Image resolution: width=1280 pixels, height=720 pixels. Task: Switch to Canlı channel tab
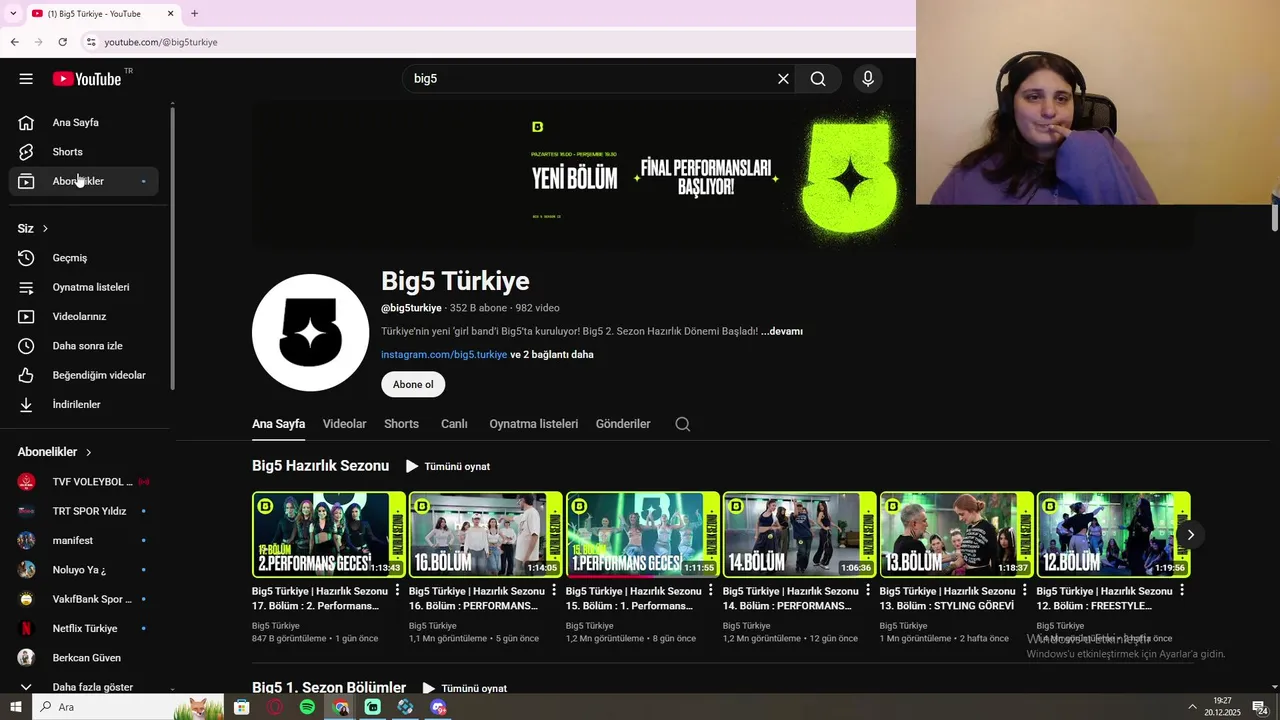tap(454, 424)
